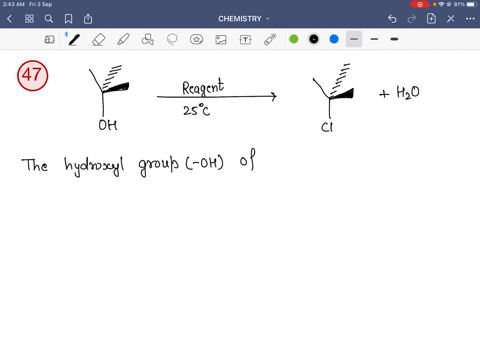The image size is (480, 360).
Task: Open the search tool
Action: pos(49,19)
